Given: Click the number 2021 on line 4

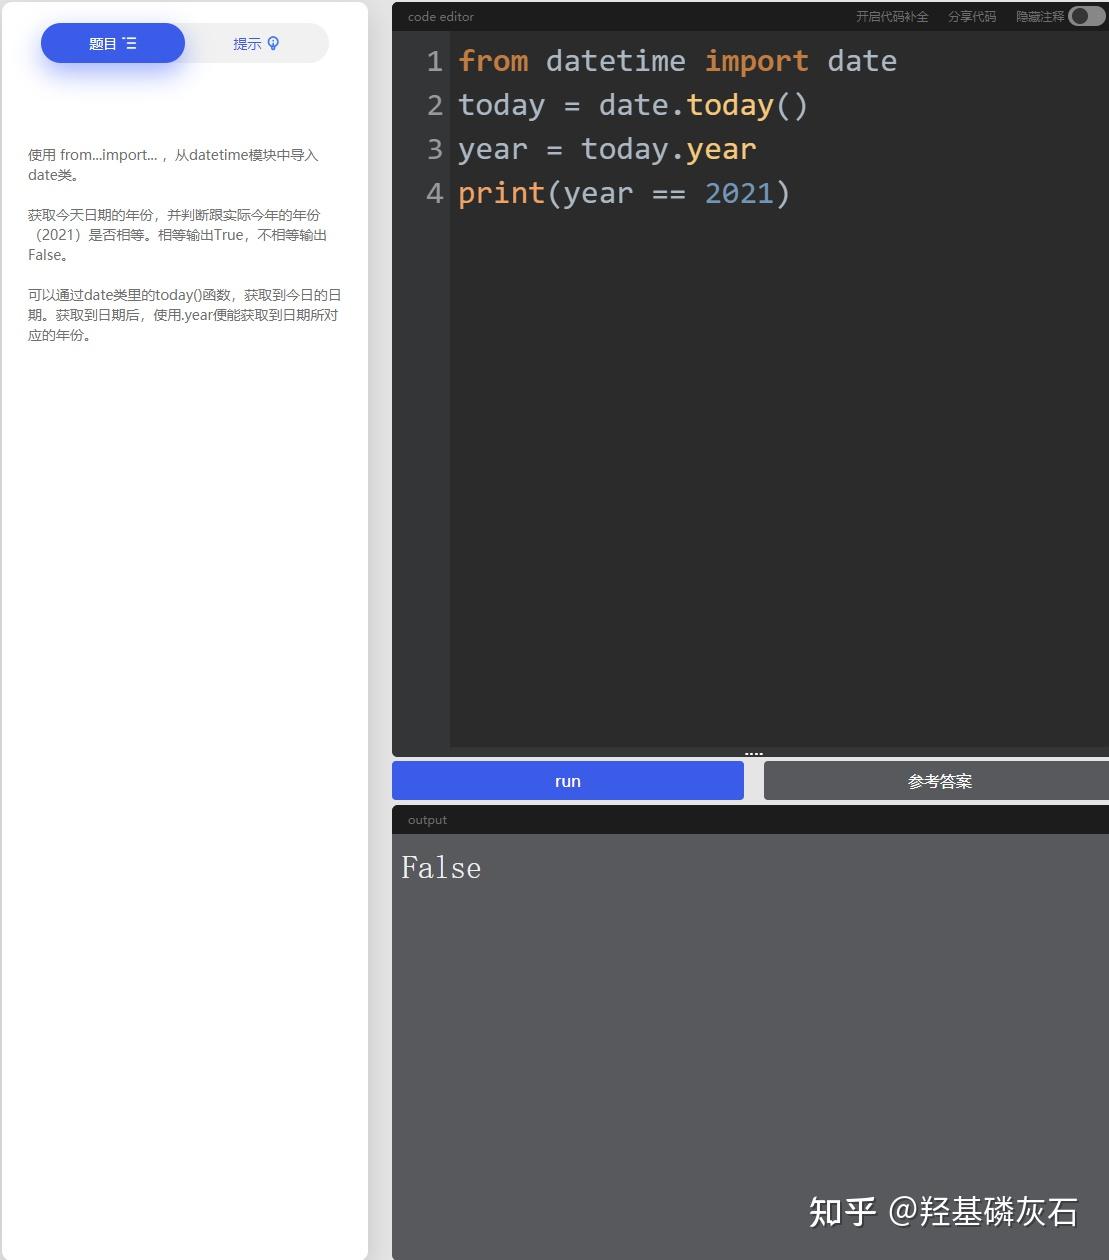Looking at the screenshot, I should (738, 193).
